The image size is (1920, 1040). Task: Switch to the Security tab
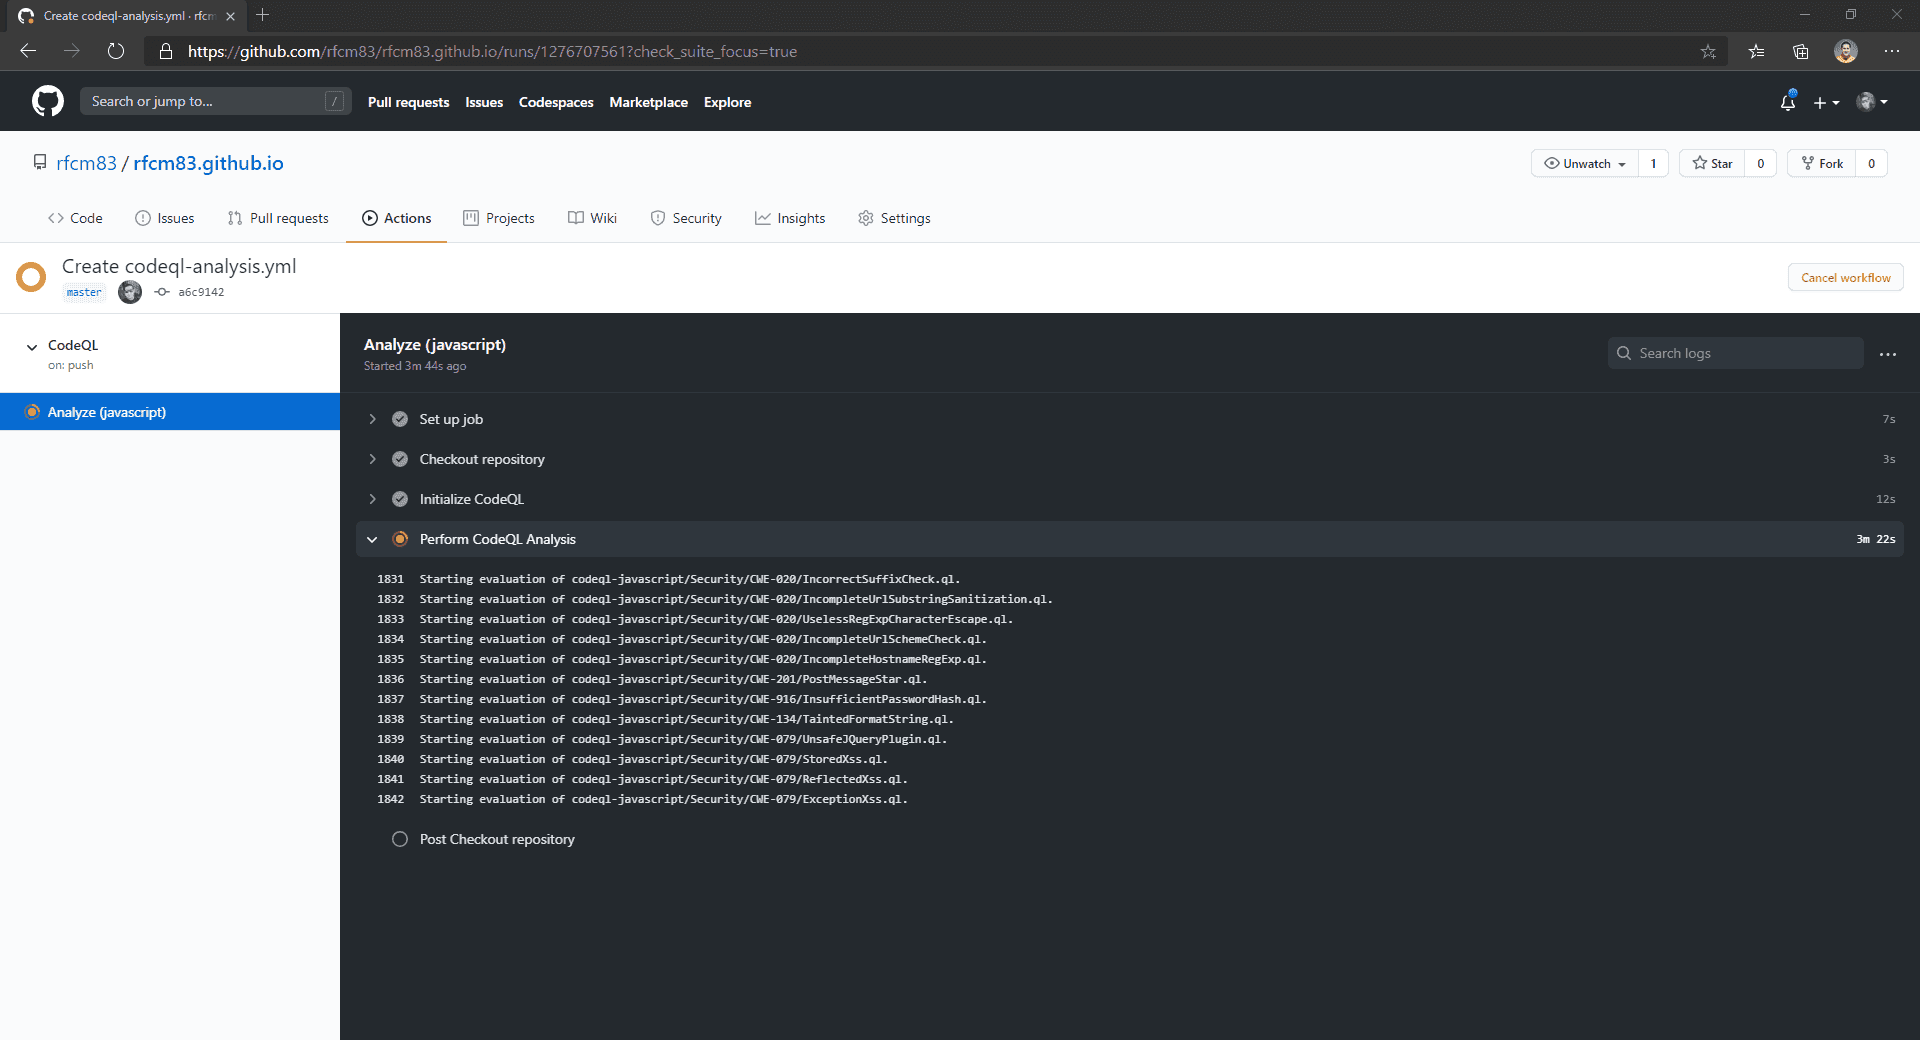[686, 218]
